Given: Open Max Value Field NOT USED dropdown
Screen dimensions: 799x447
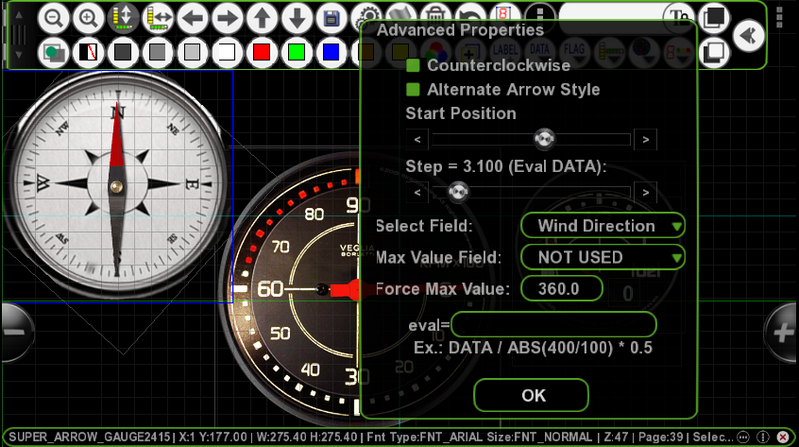Looking at the screenshot, I should [603, 257].
